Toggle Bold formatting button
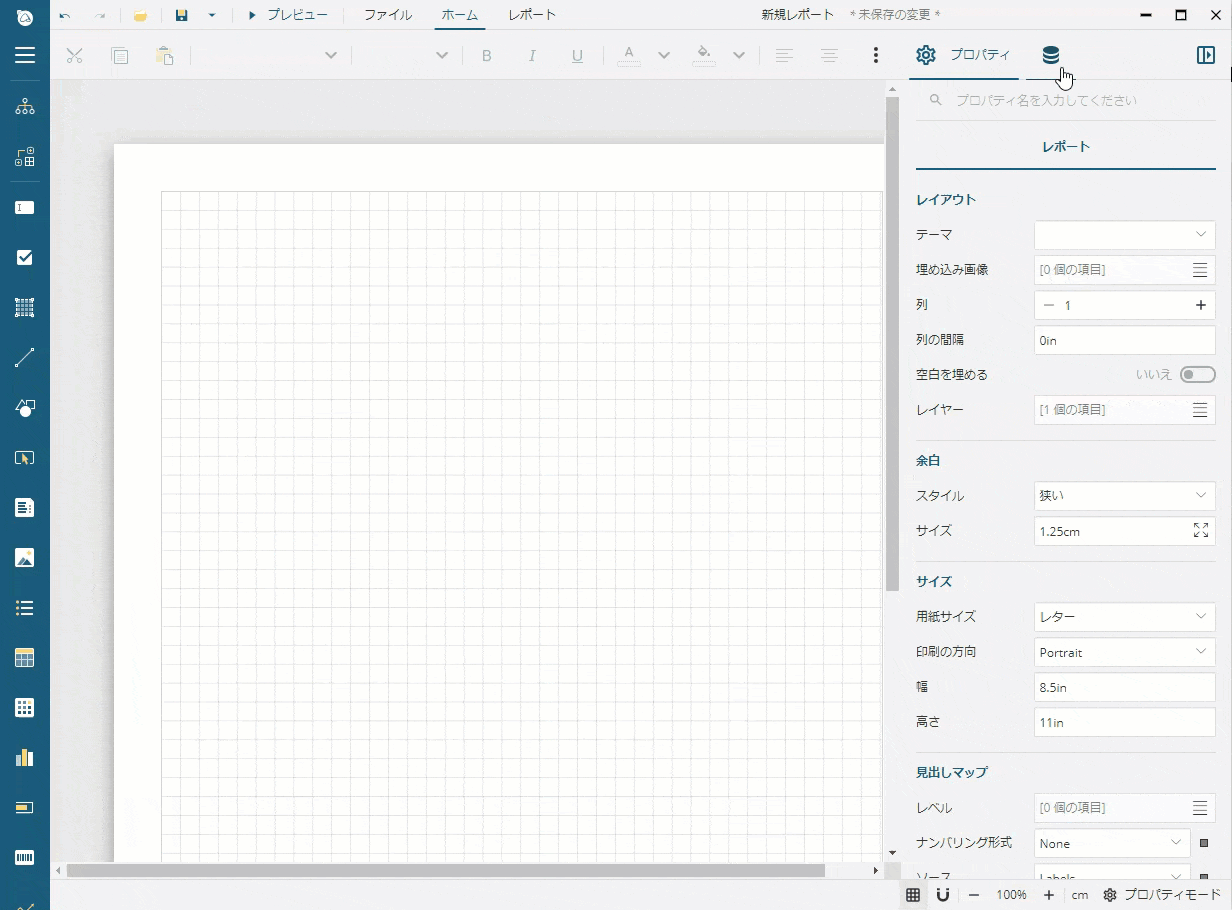This screenshot has height=910, width=1232. coord(487,55)
